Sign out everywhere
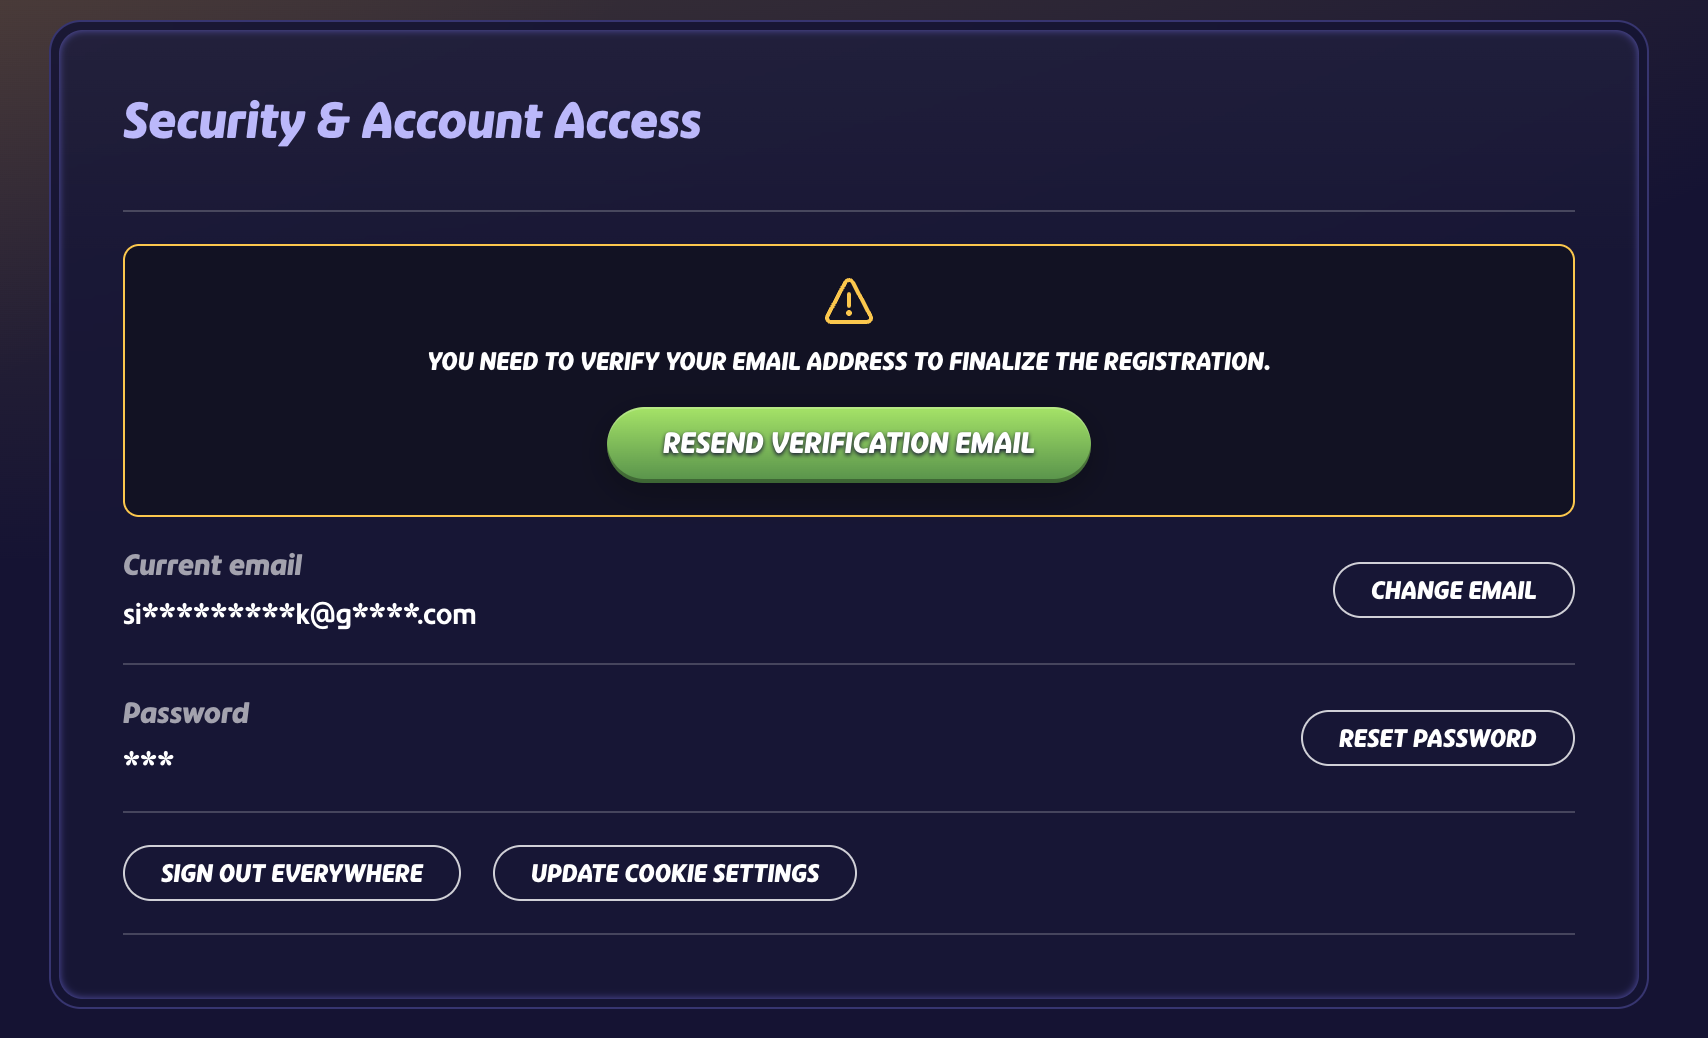This screenshot has width=1708, height=1038. (292, 873)
